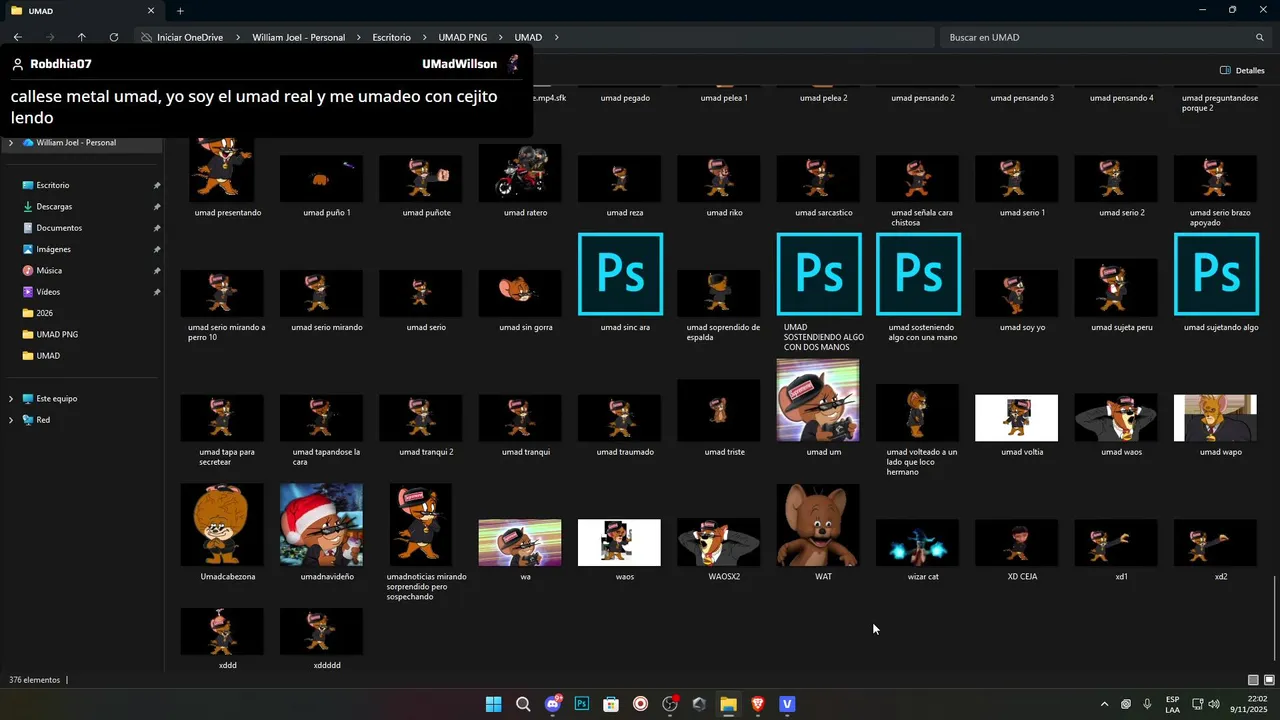Viewport: 1280px width, 720px height.
Task: Expand Este equipo in sidebar
Action: click(x=11, y=398)
